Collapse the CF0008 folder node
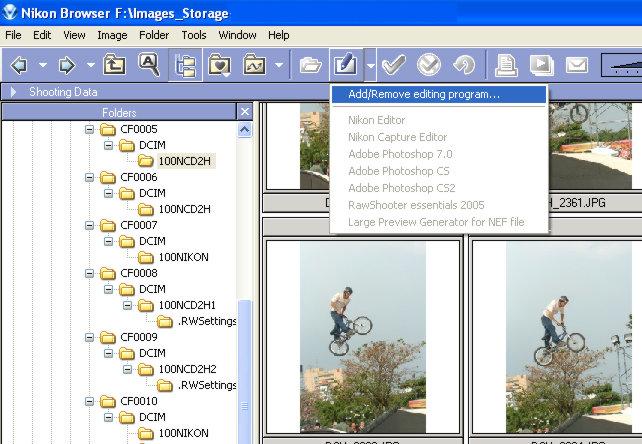This screenshot has height=444, width=642. pos(89,273)
